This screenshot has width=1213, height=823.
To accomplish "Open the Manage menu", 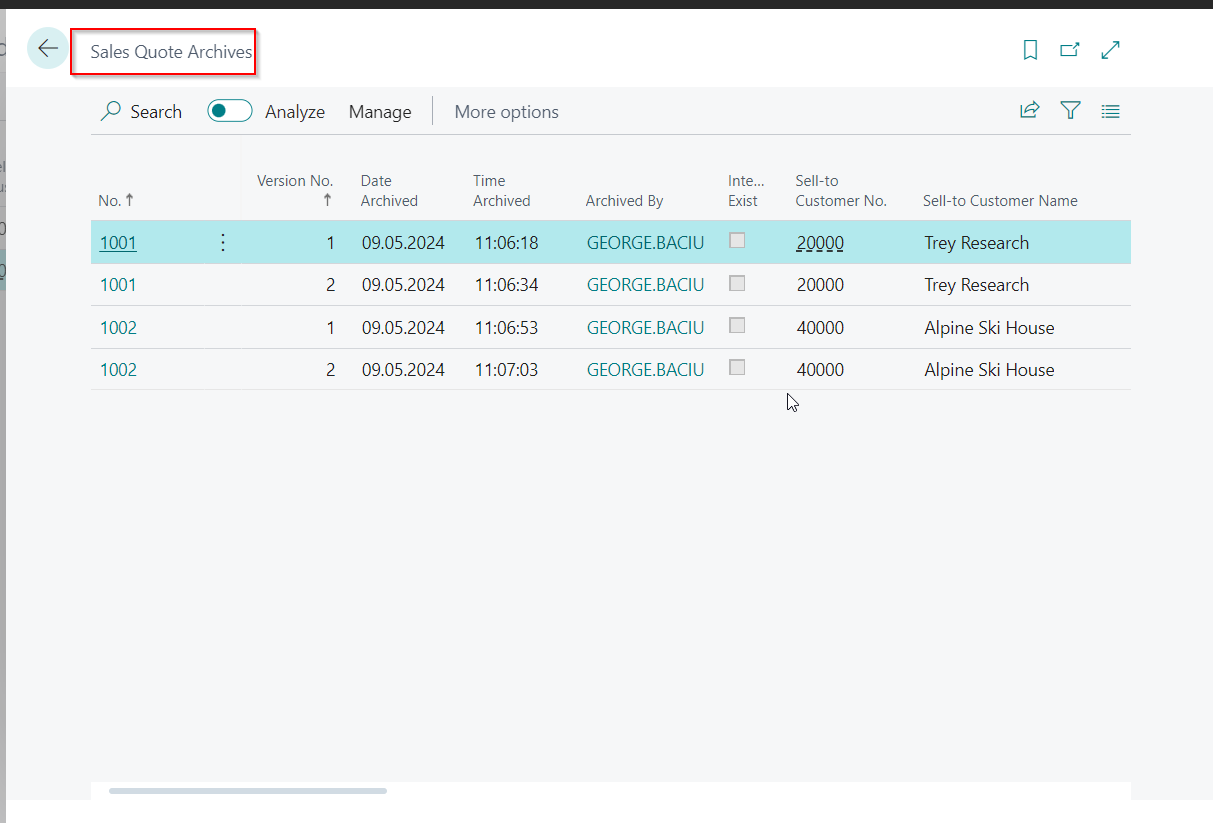I will click(x=380, y=112).
